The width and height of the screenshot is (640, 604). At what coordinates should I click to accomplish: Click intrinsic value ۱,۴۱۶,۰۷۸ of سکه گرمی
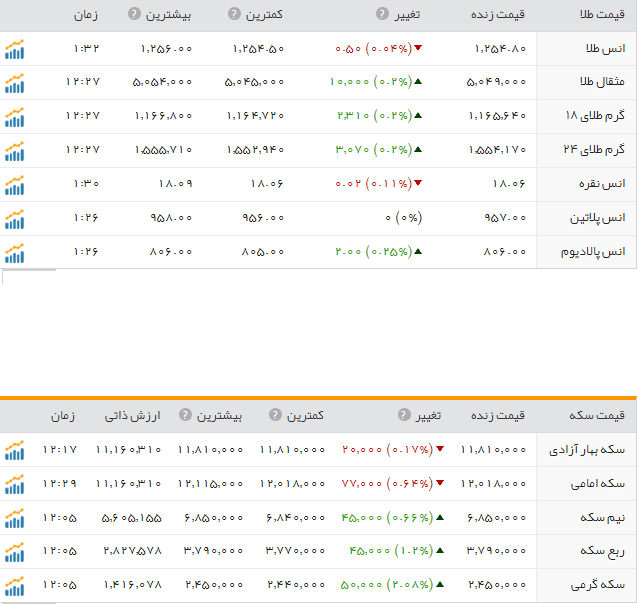(x=132, y=585)
